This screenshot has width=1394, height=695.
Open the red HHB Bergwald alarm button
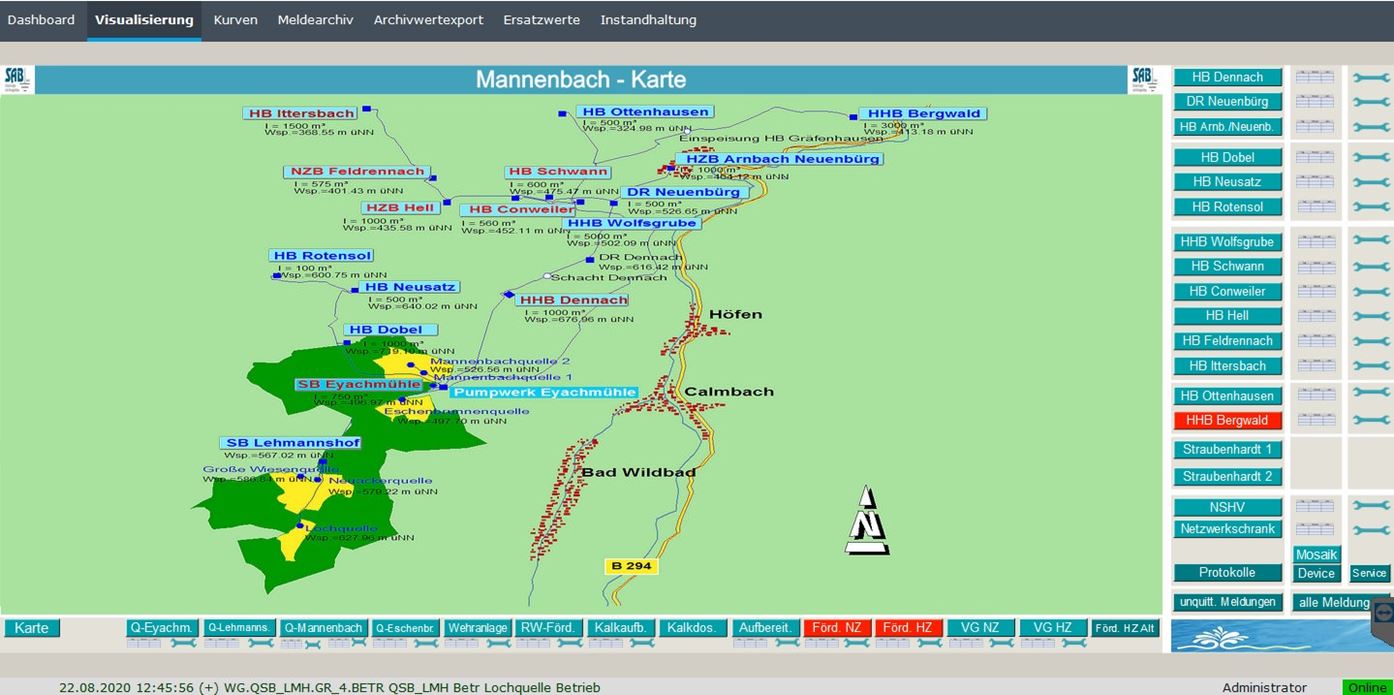coord(1227,421)
